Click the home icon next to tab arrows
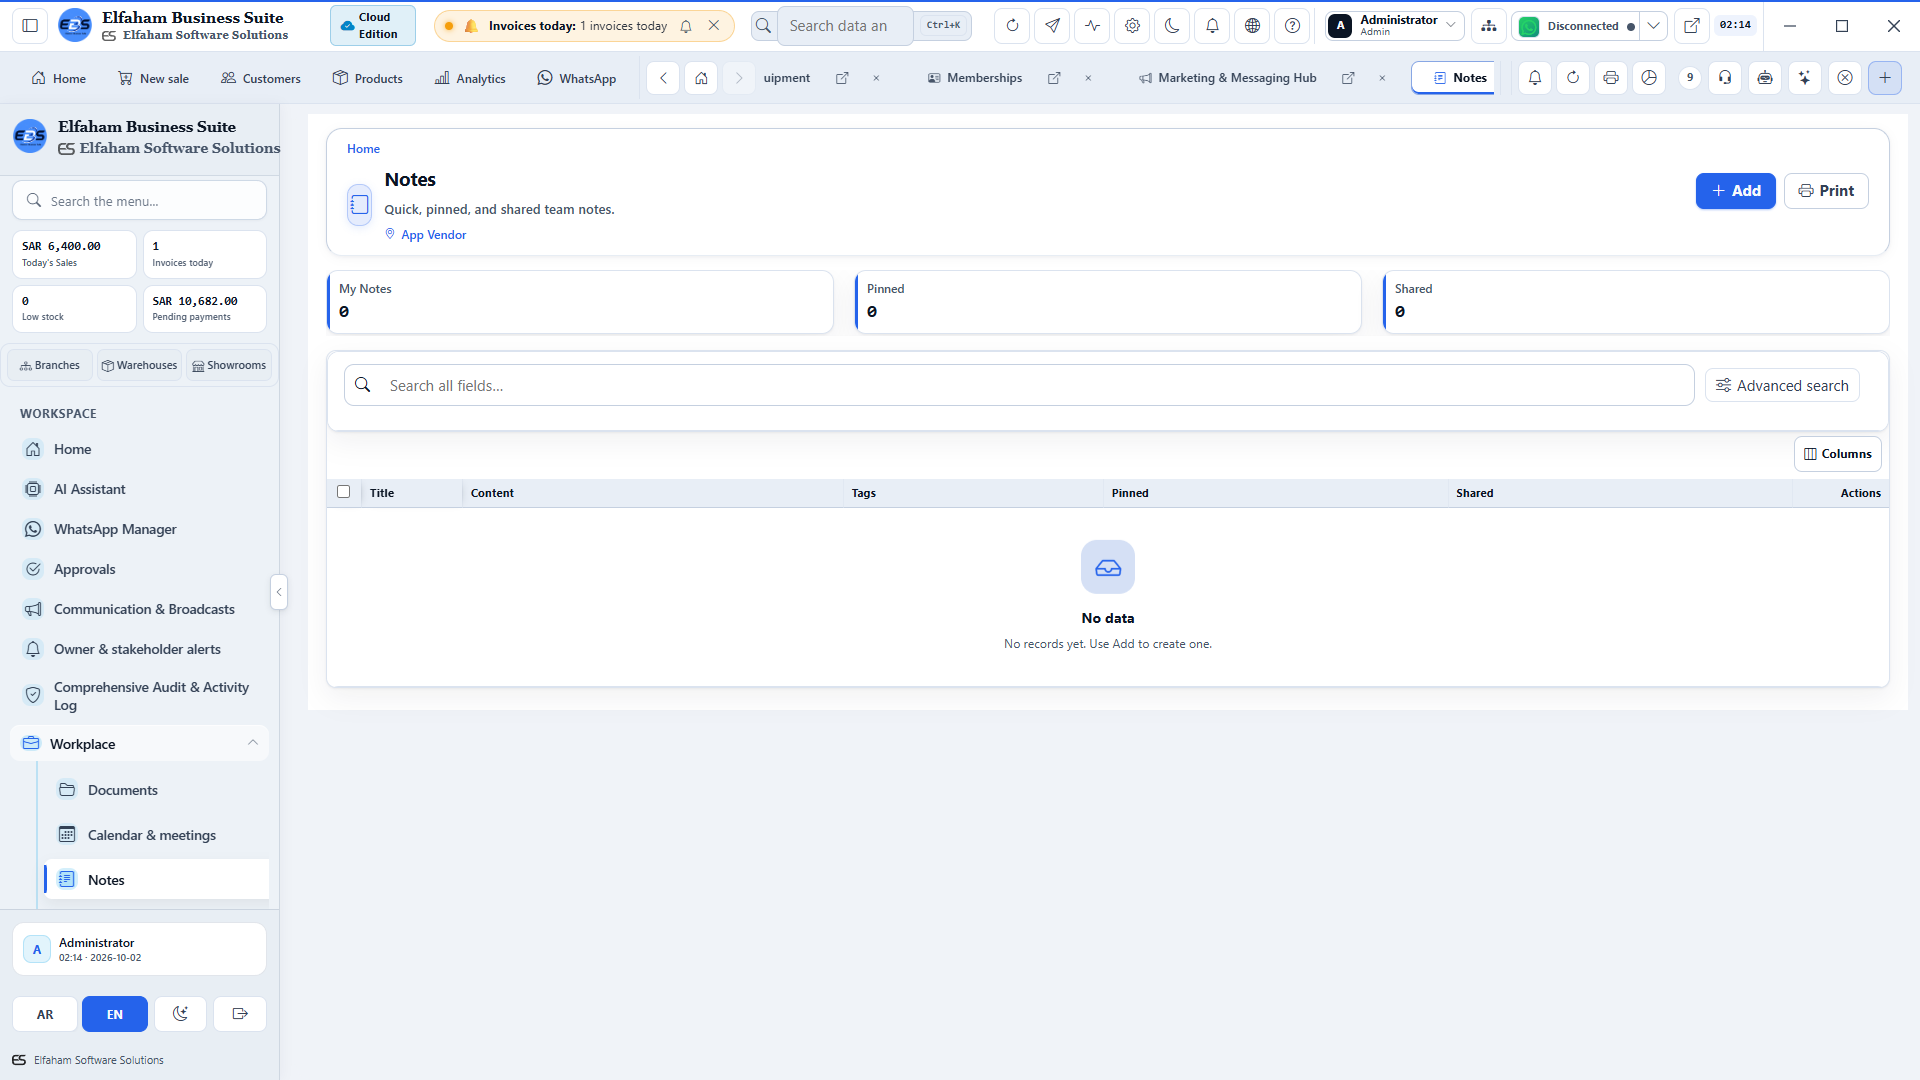1920x1080 pixels. tap(701, 78)
